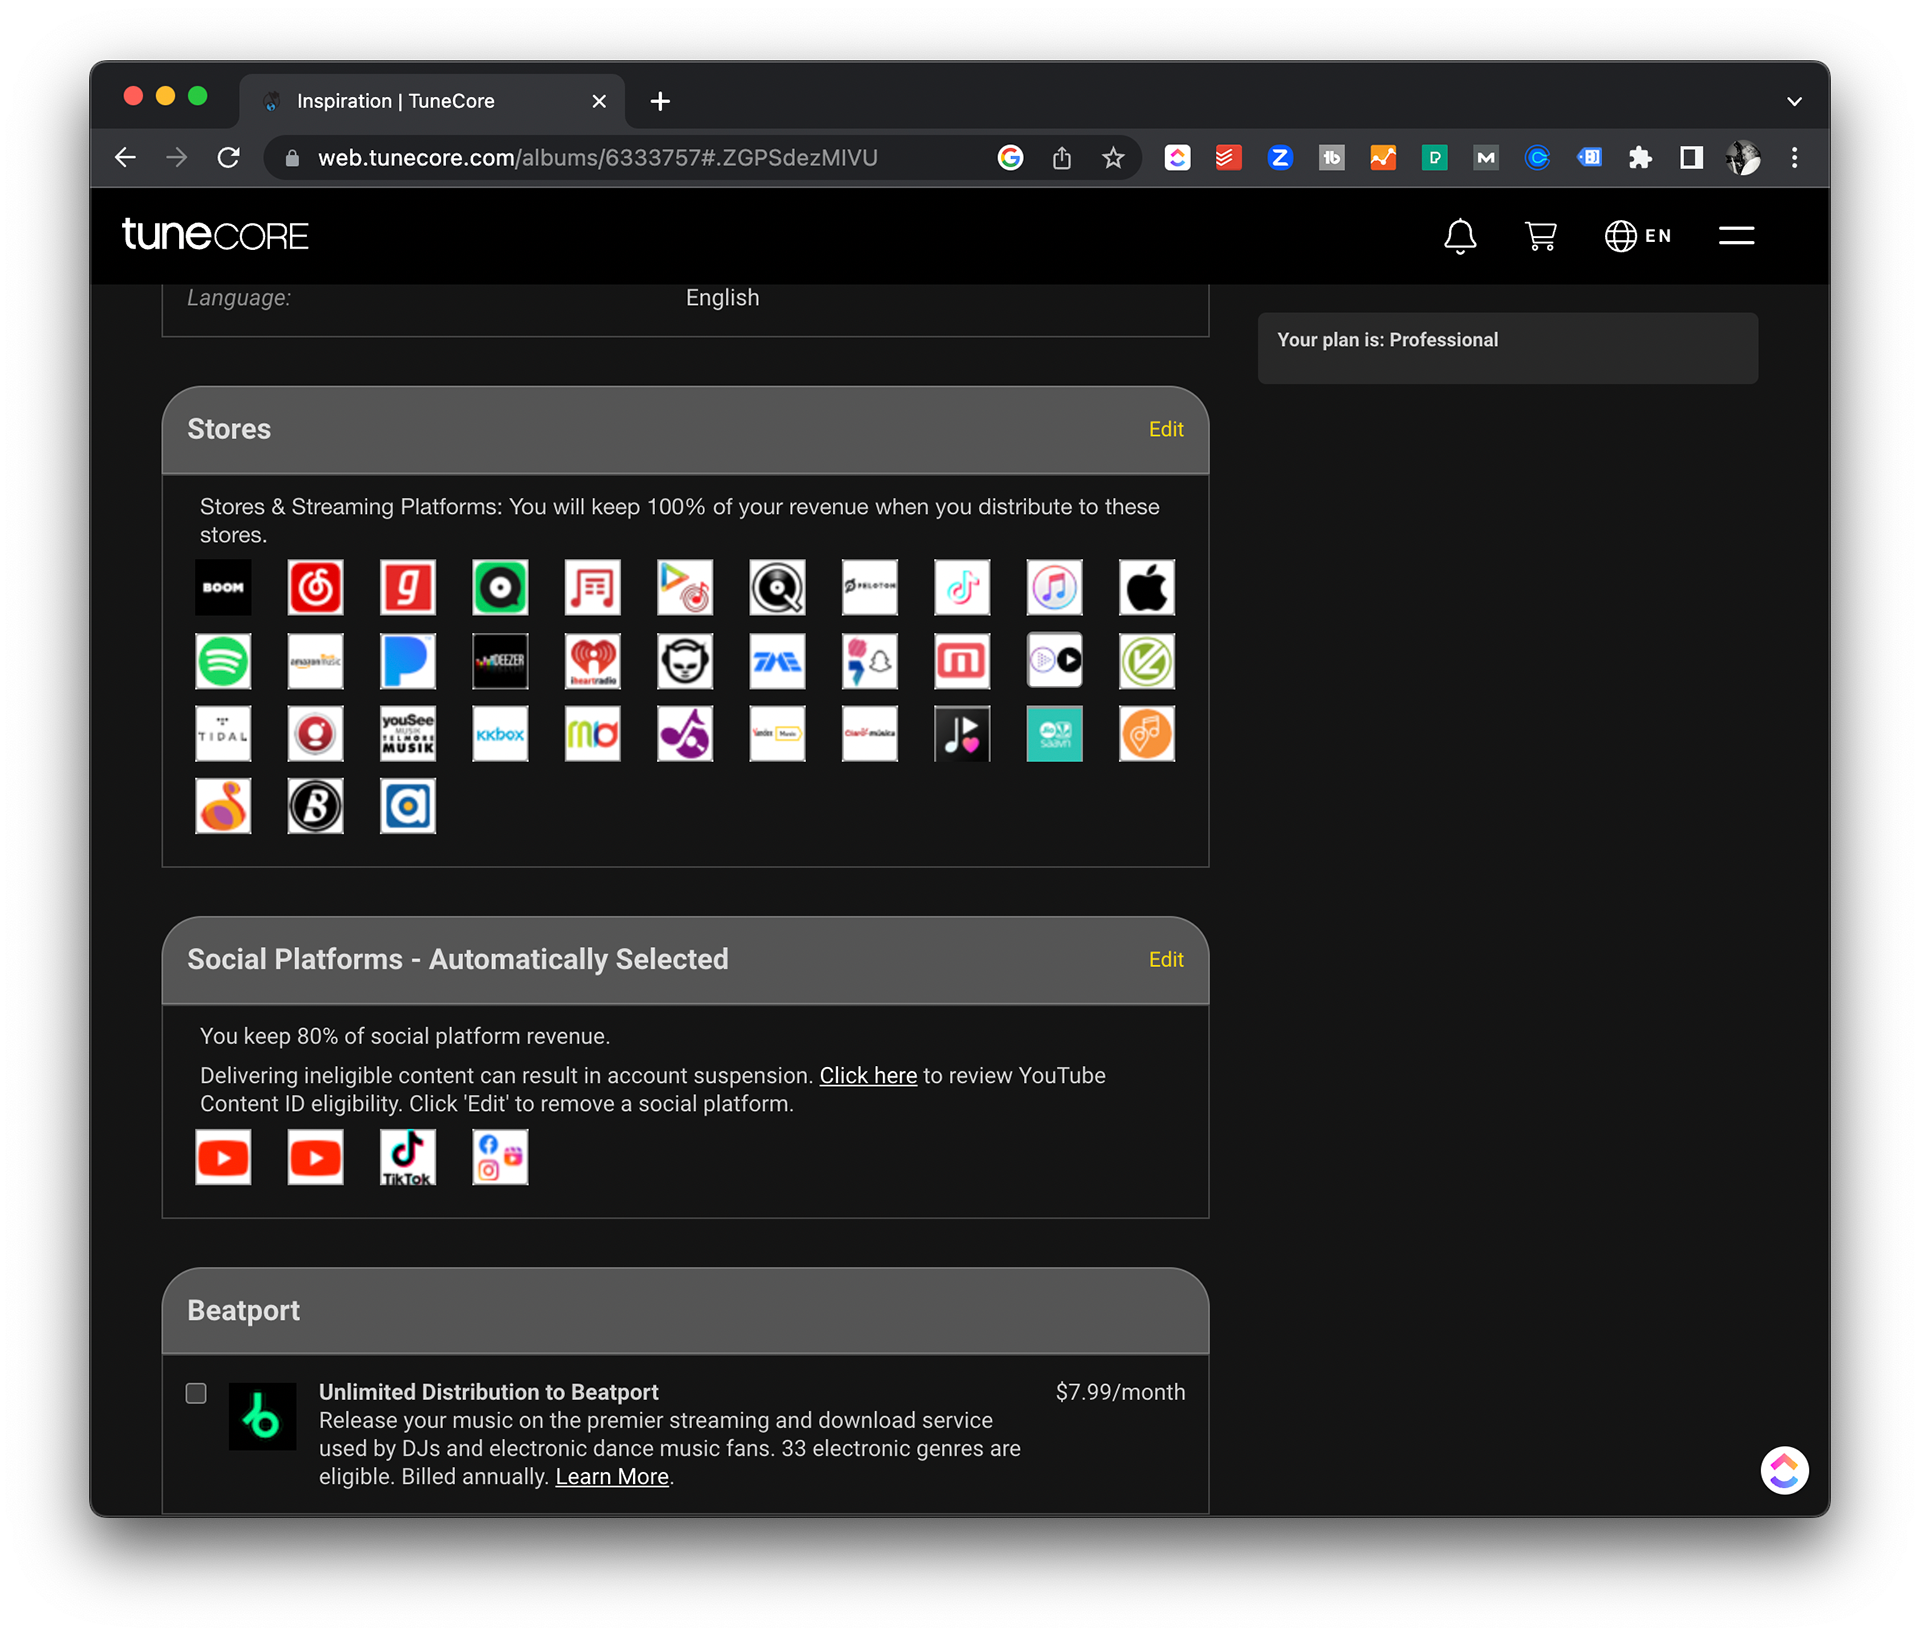
Task: Click the TIDAL store icon
Action: point(223,734)
